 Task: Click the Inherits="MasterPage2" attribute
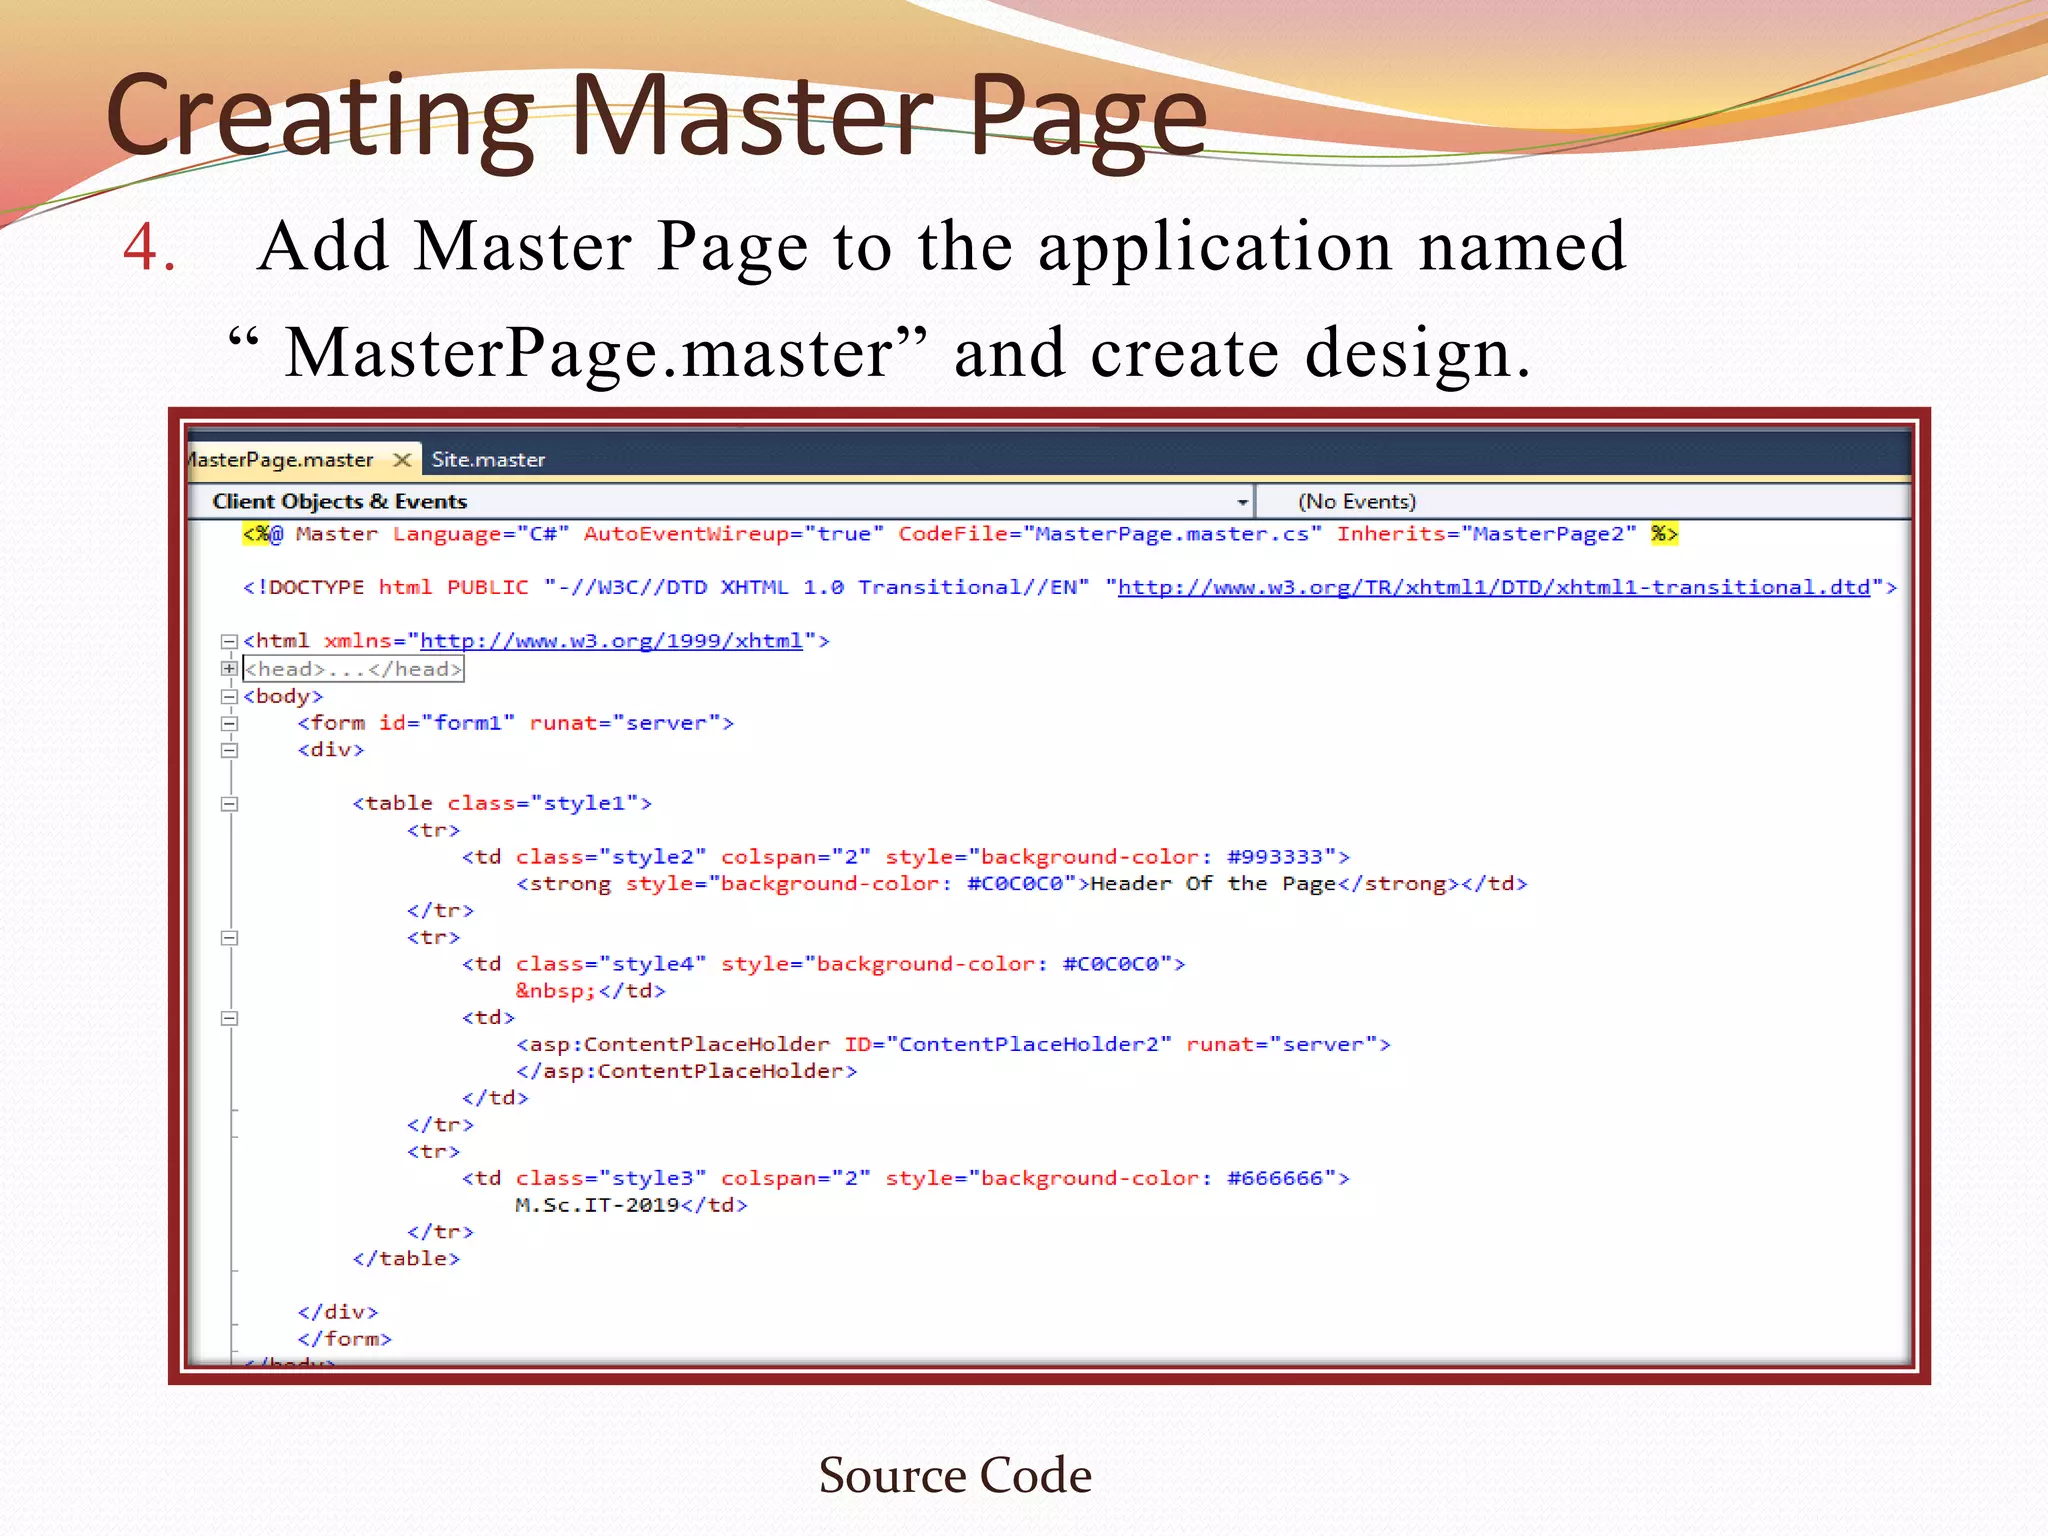(x=1486, y=534)
